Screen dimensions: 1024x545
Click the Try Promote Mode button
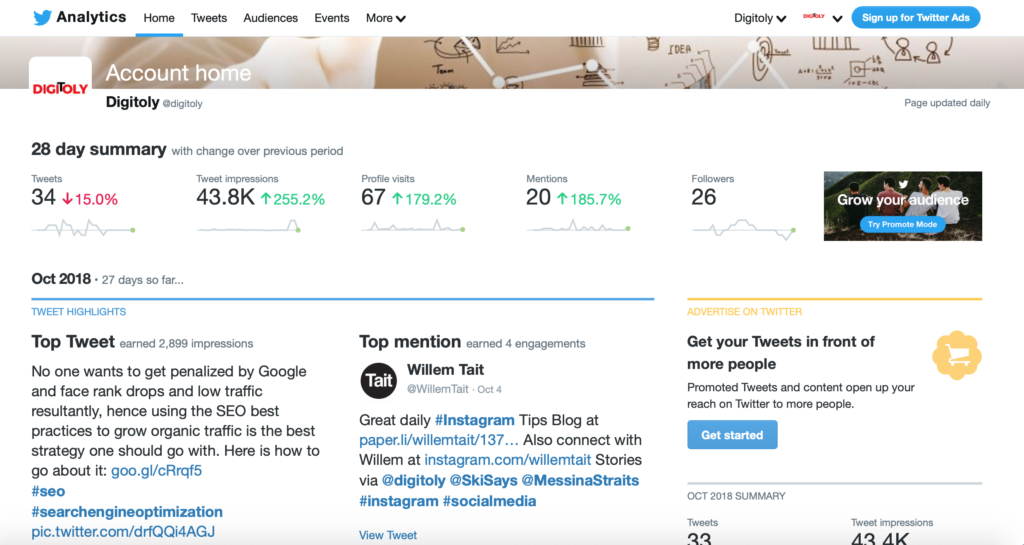[x=902, y=225]
